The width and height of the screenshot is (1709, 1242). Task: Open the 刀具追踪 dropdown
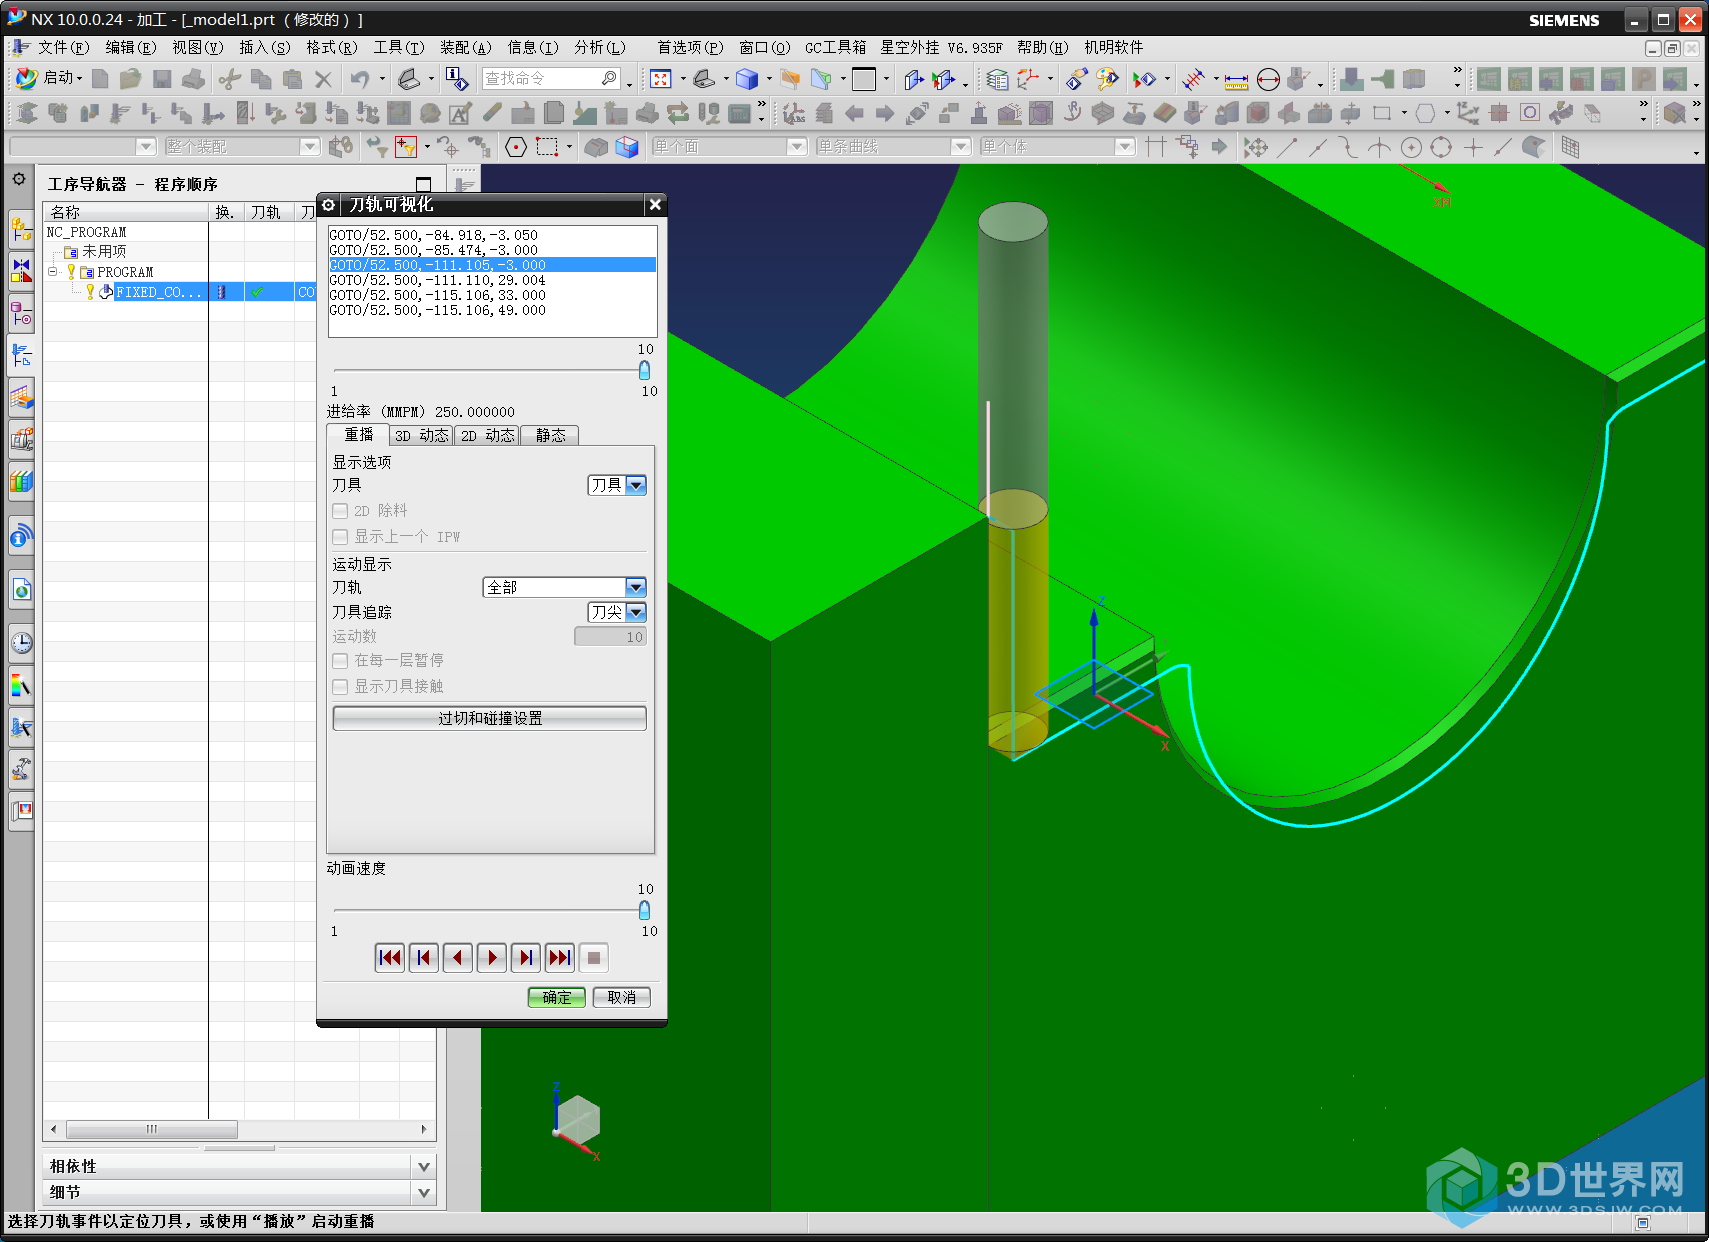[636, 613]
